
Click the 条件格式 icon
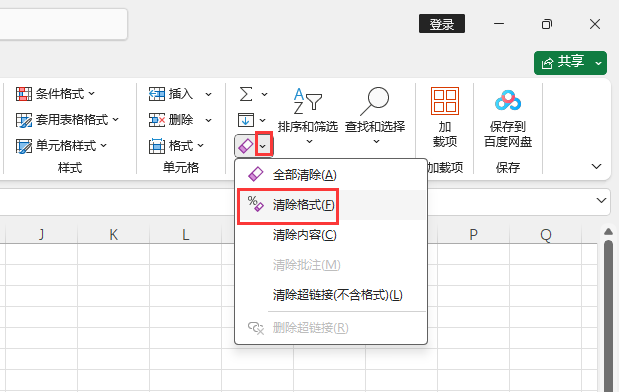23,94
